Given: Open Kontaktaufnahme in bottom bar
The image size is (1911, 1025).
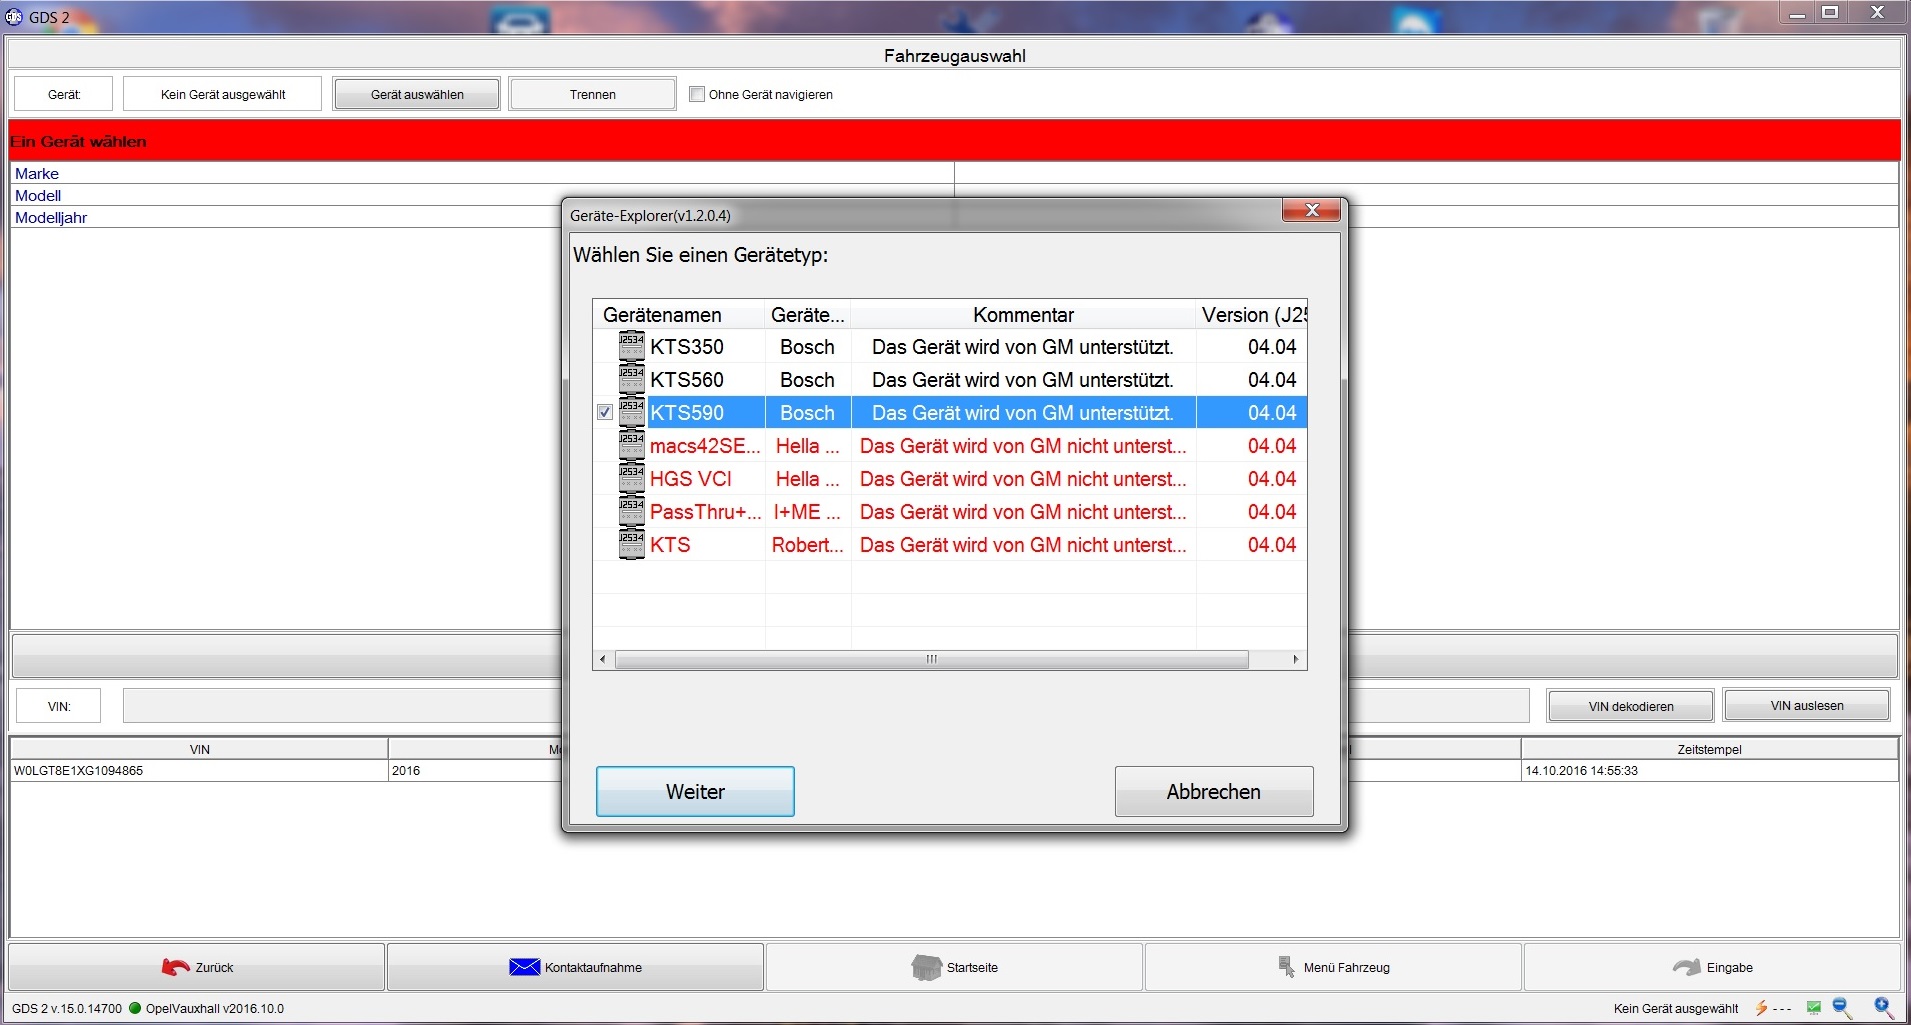Looking at the screenshot, I should click(x=576, y=967).
